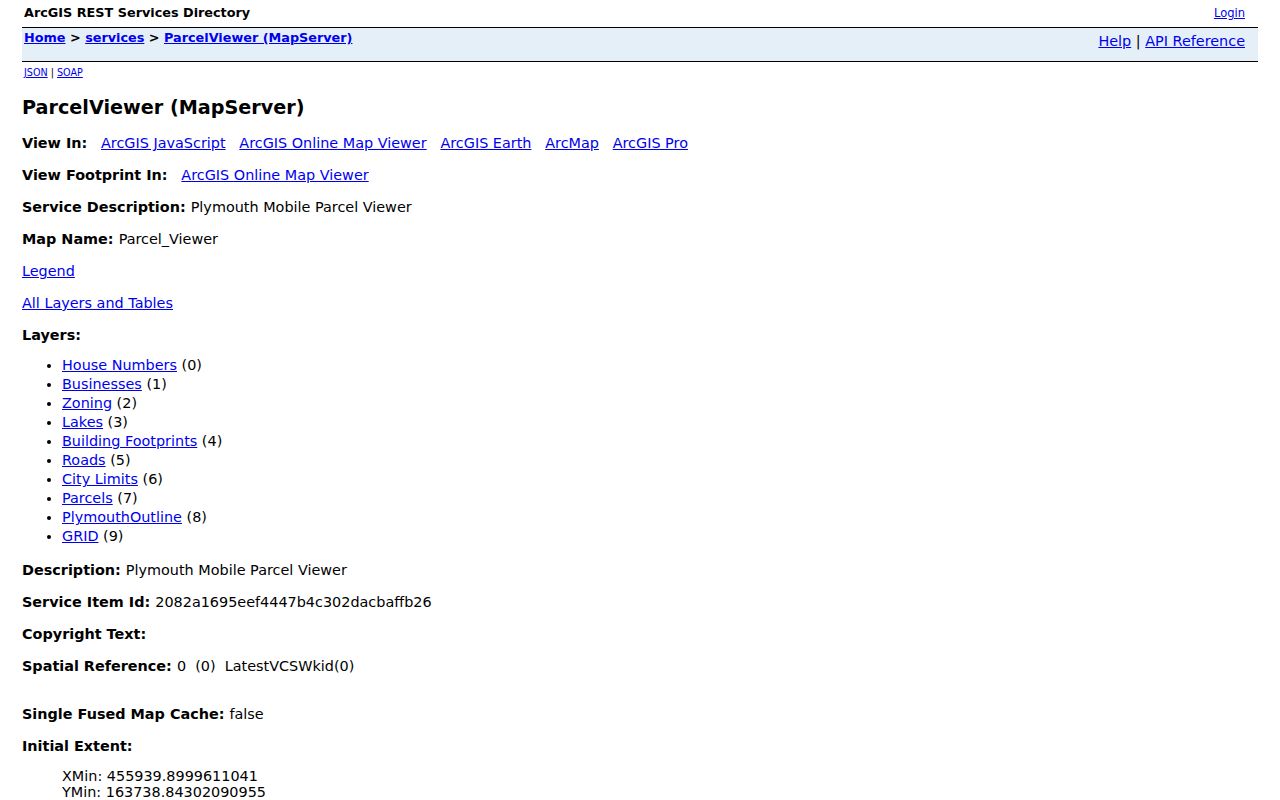Open All Layers and Tables
The width and height of the screenshot is (1280, 800).
[x=97, y=303]
